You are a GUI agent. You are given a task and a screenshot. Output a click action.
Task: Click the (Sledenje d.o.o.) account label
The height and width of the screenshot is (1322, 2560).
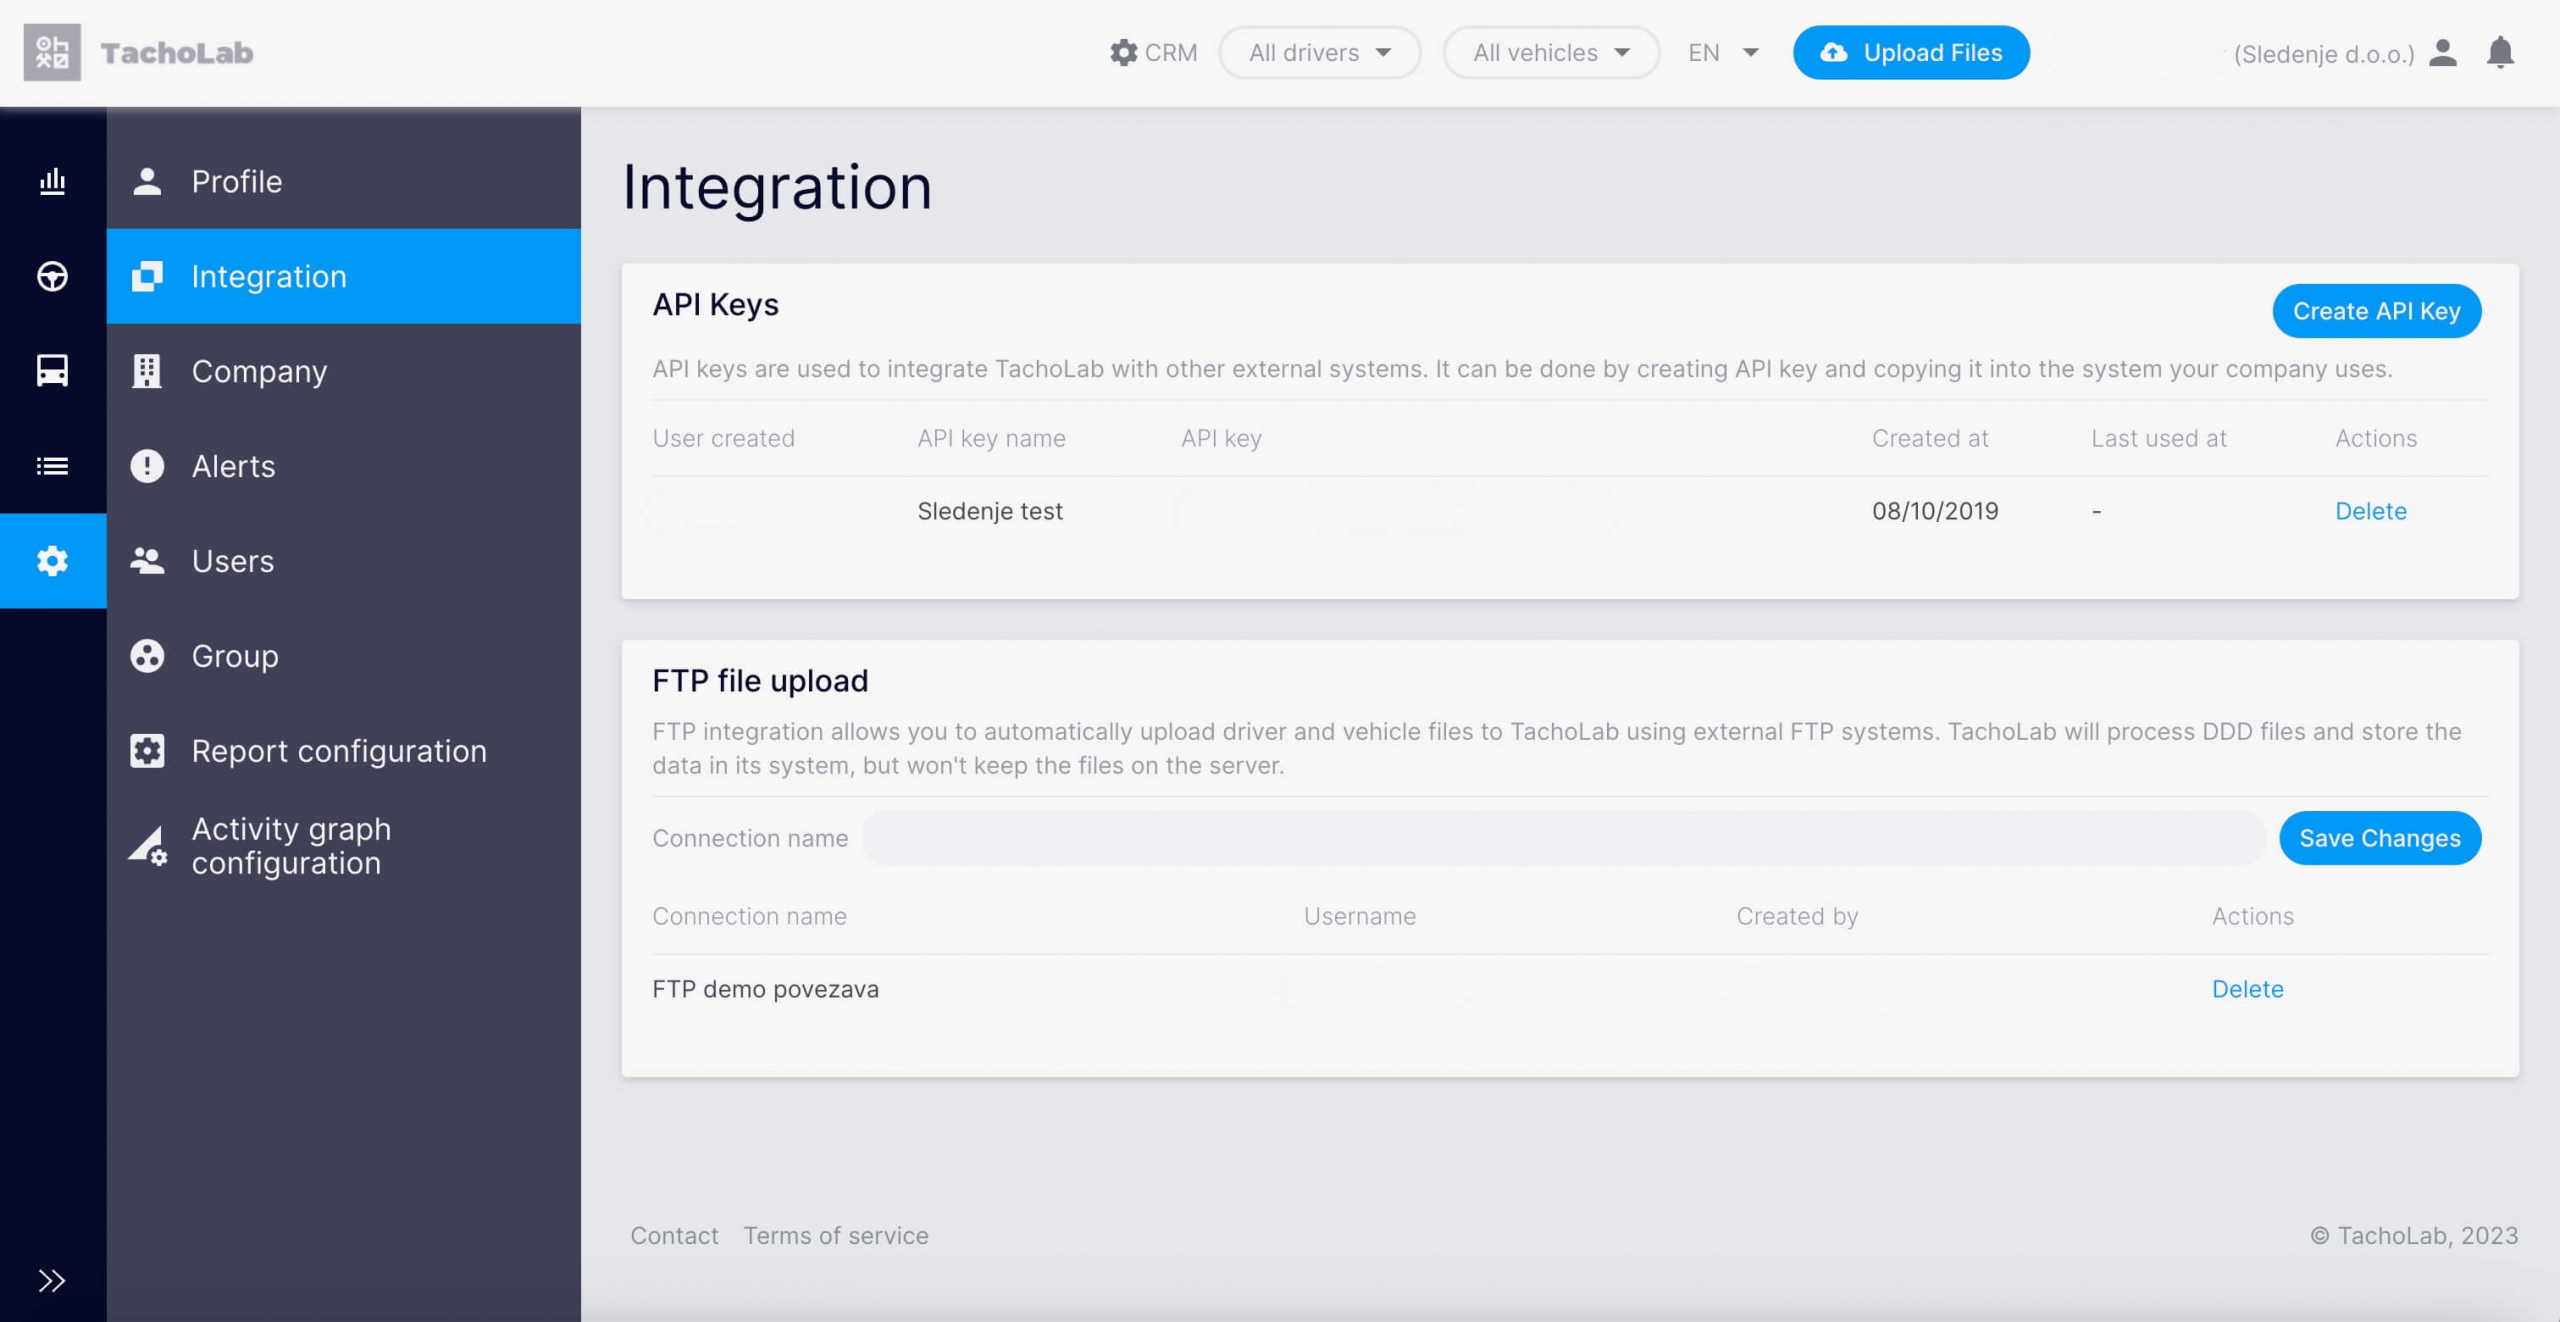click(2323, 54)
